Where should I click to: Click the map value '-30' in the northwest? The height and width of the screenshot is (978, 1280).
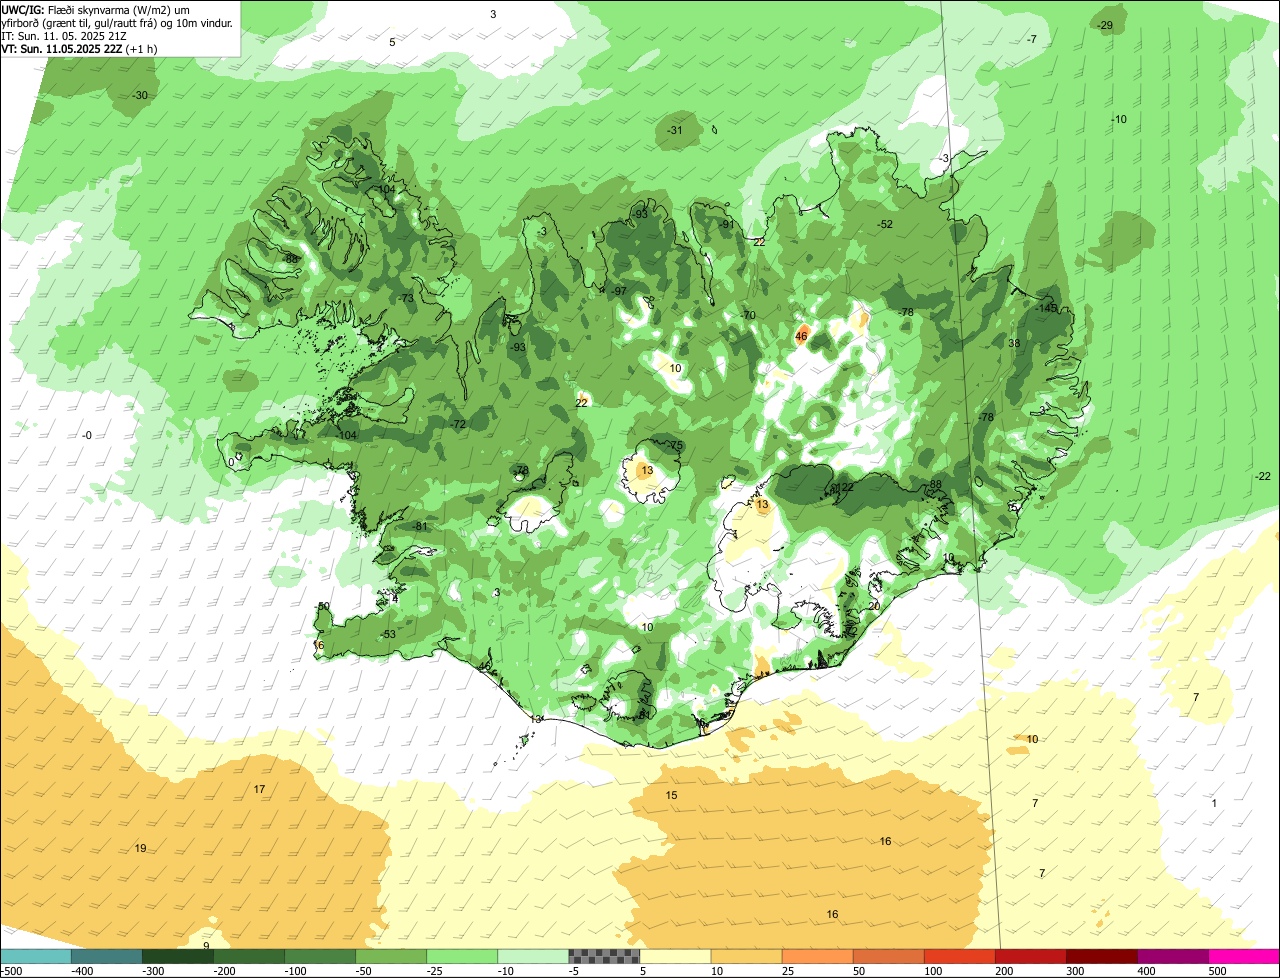click(140, 95)
